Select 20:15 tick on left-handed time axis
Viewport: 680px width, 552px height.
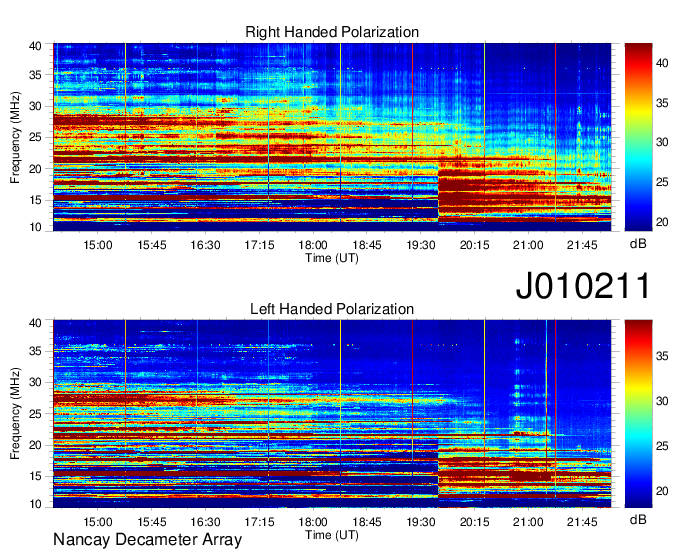pos(474,522)
